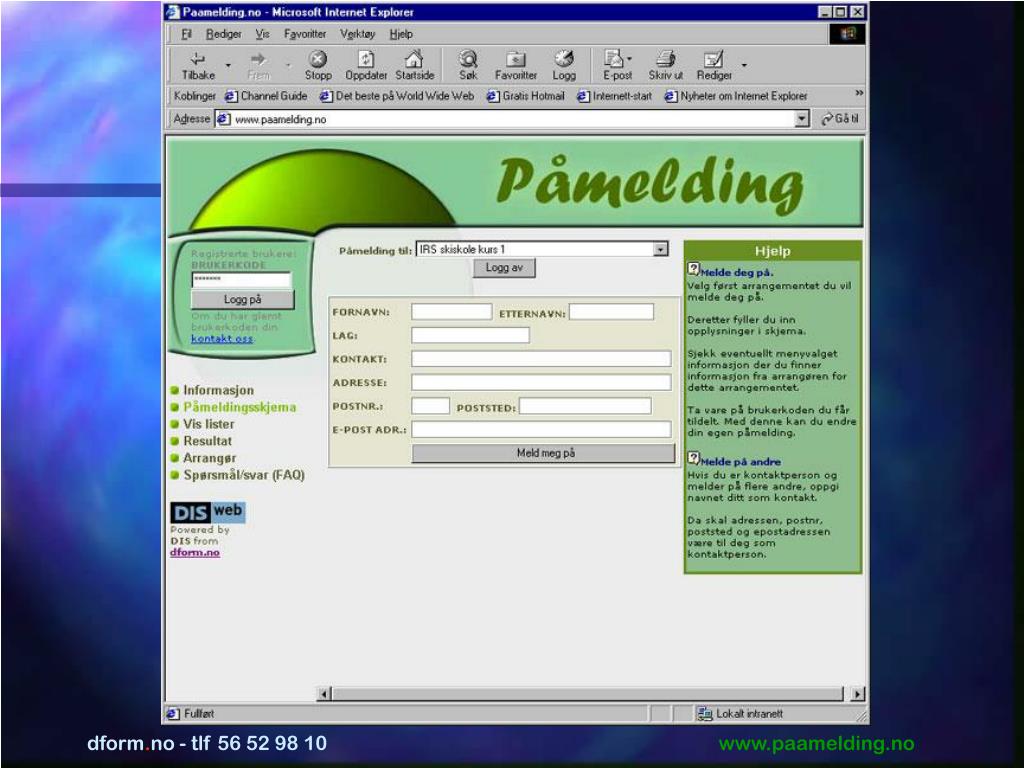Open the address bar dropdown arrow
This screenshot has width=1024, height=768.
point(802,119)
